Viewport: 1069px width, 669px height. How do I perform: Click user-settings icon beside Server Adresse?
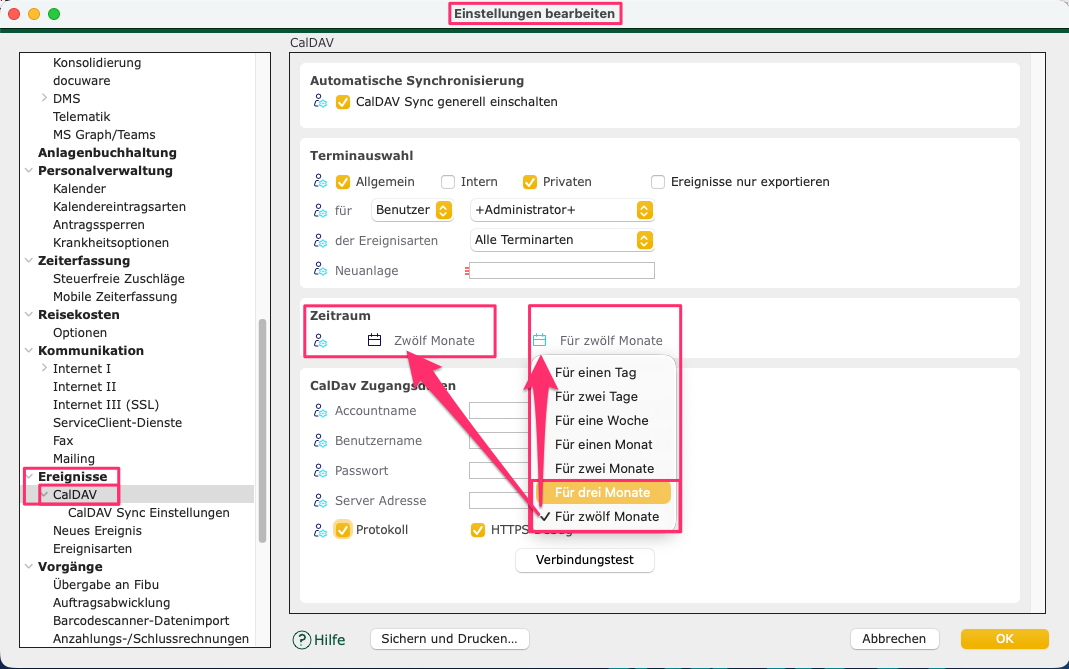click(320, 501)
